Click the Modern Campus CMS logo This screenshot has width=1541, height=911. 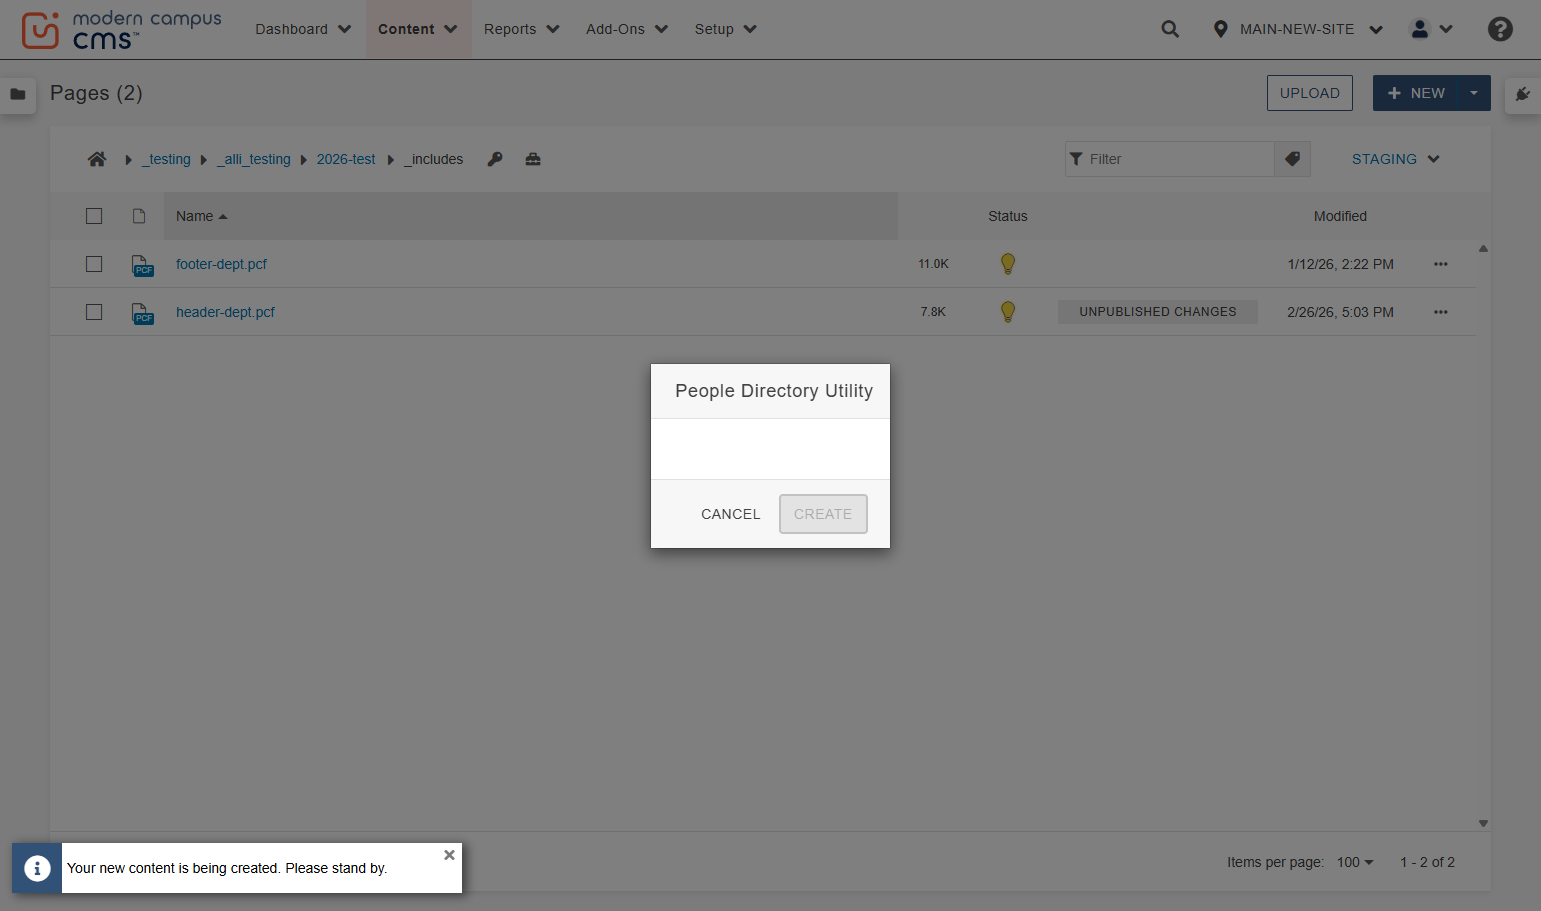121,30
